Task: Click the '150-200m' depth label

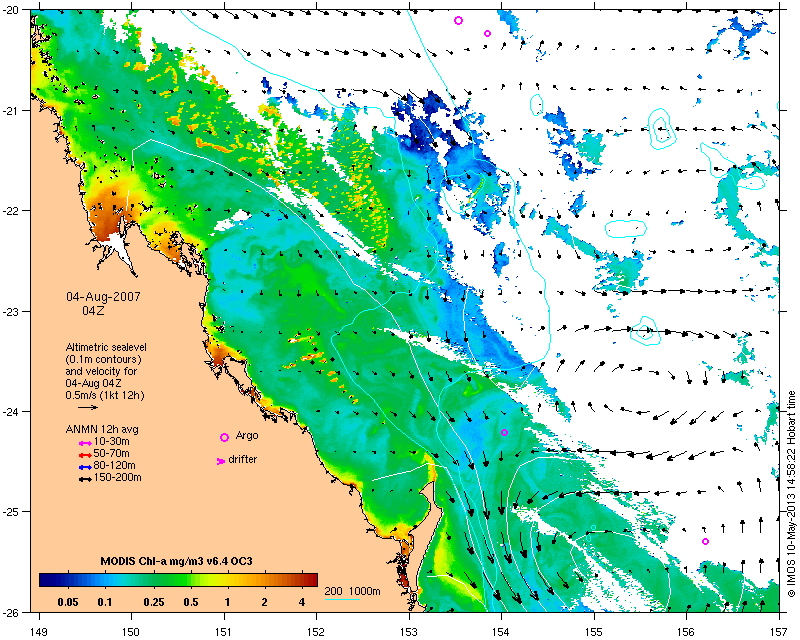Action: [x=118, y=478]
